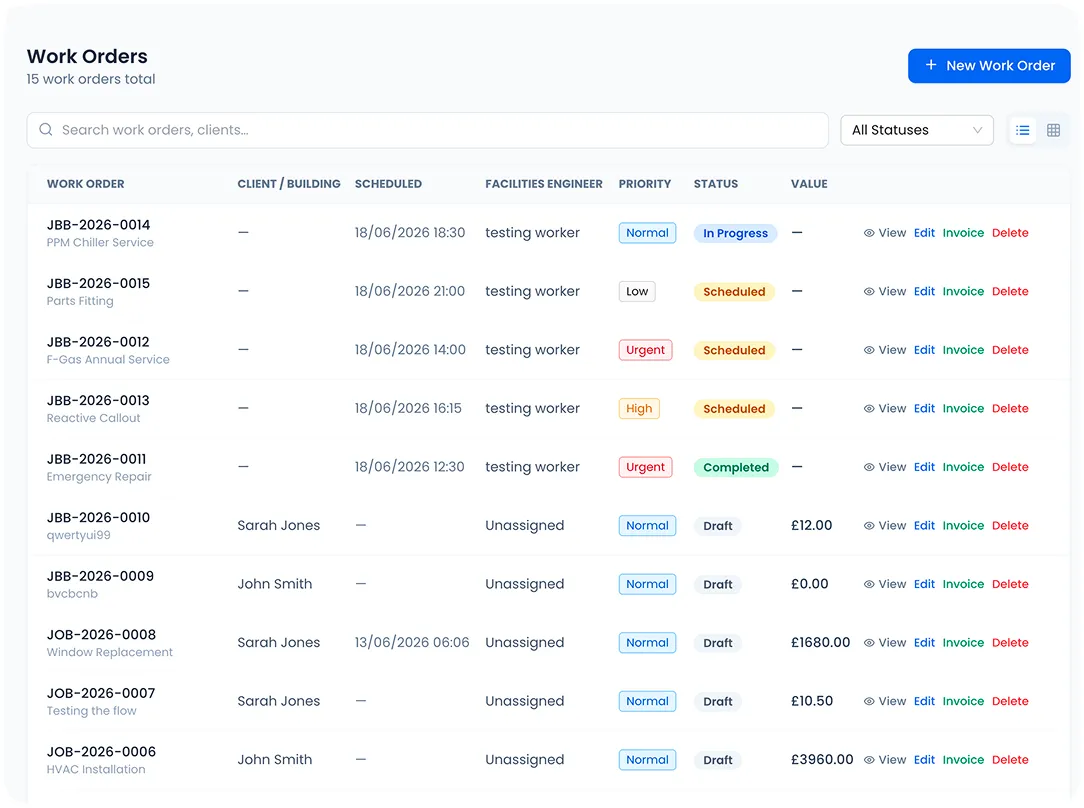Click the Priority column header
Image resolution: width=1084 pixels, height=808 pixels.
pyautogui.click(x=644, y=184)
